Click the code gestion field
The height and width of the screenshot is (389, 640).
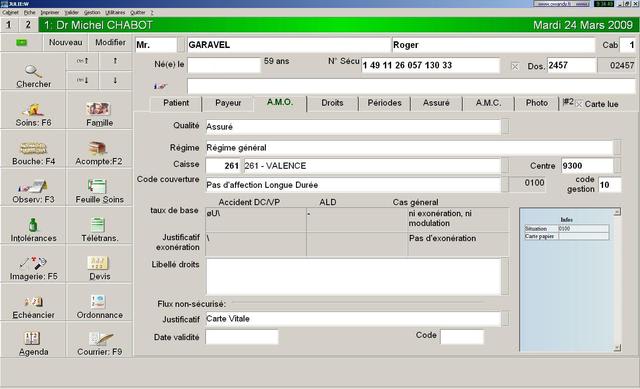[x=610, y=185]
